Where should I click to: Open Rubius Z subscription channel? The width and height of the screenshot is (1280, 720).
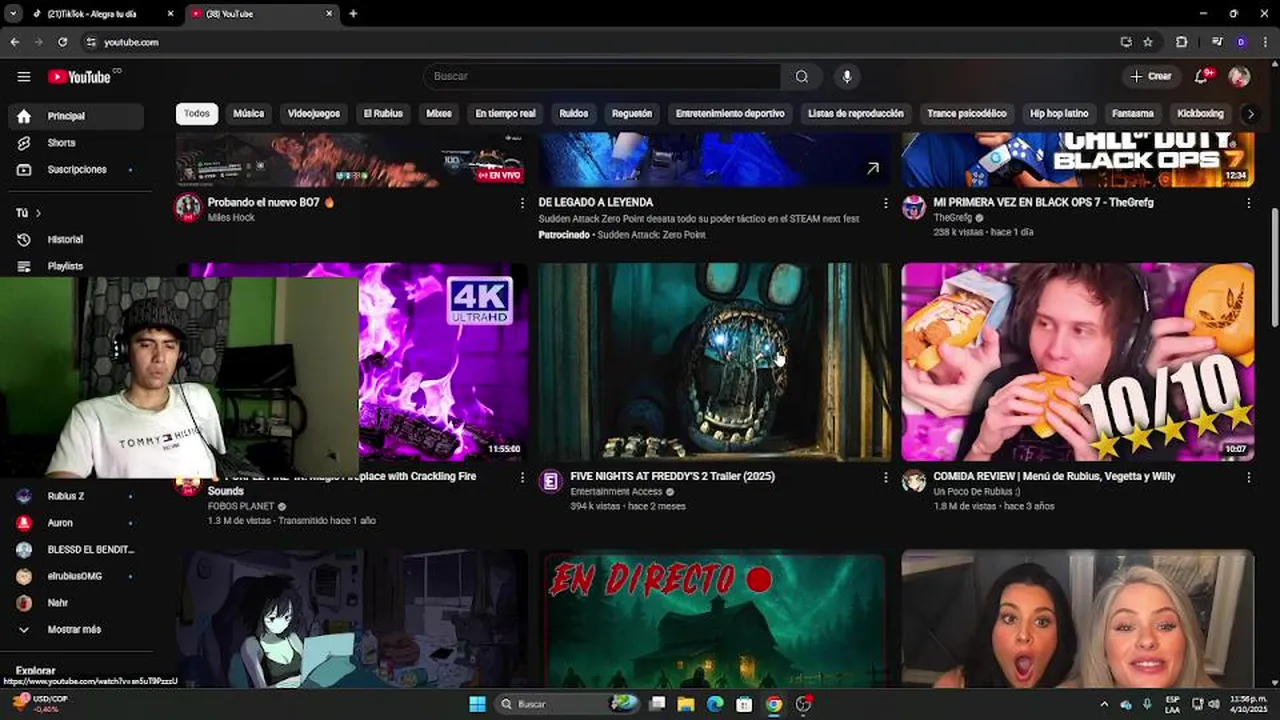[76, 496]
